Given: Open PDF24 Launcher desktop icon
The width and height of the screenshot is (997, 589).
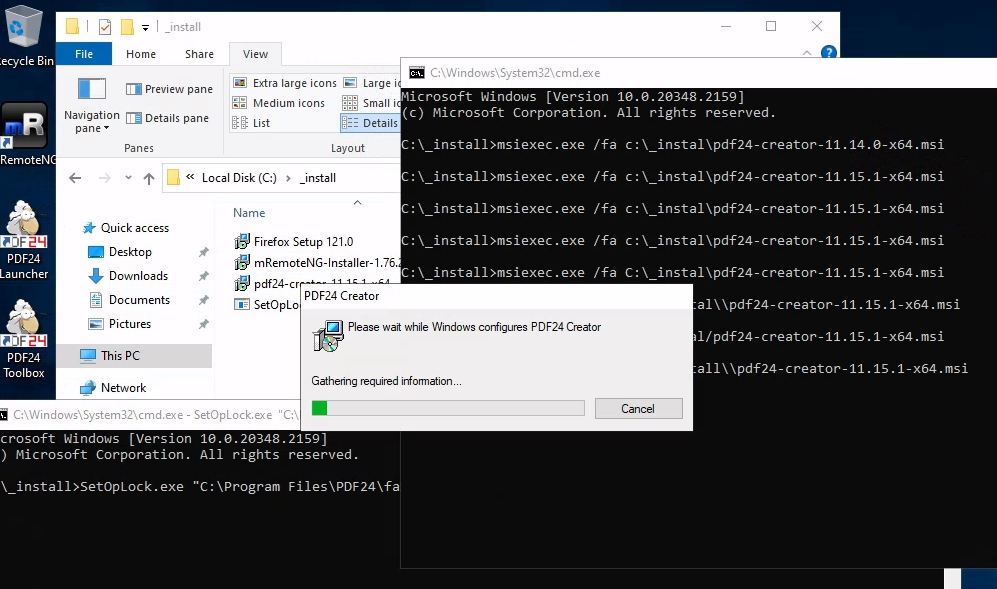Looking at the screenshot, I should 24,240.
